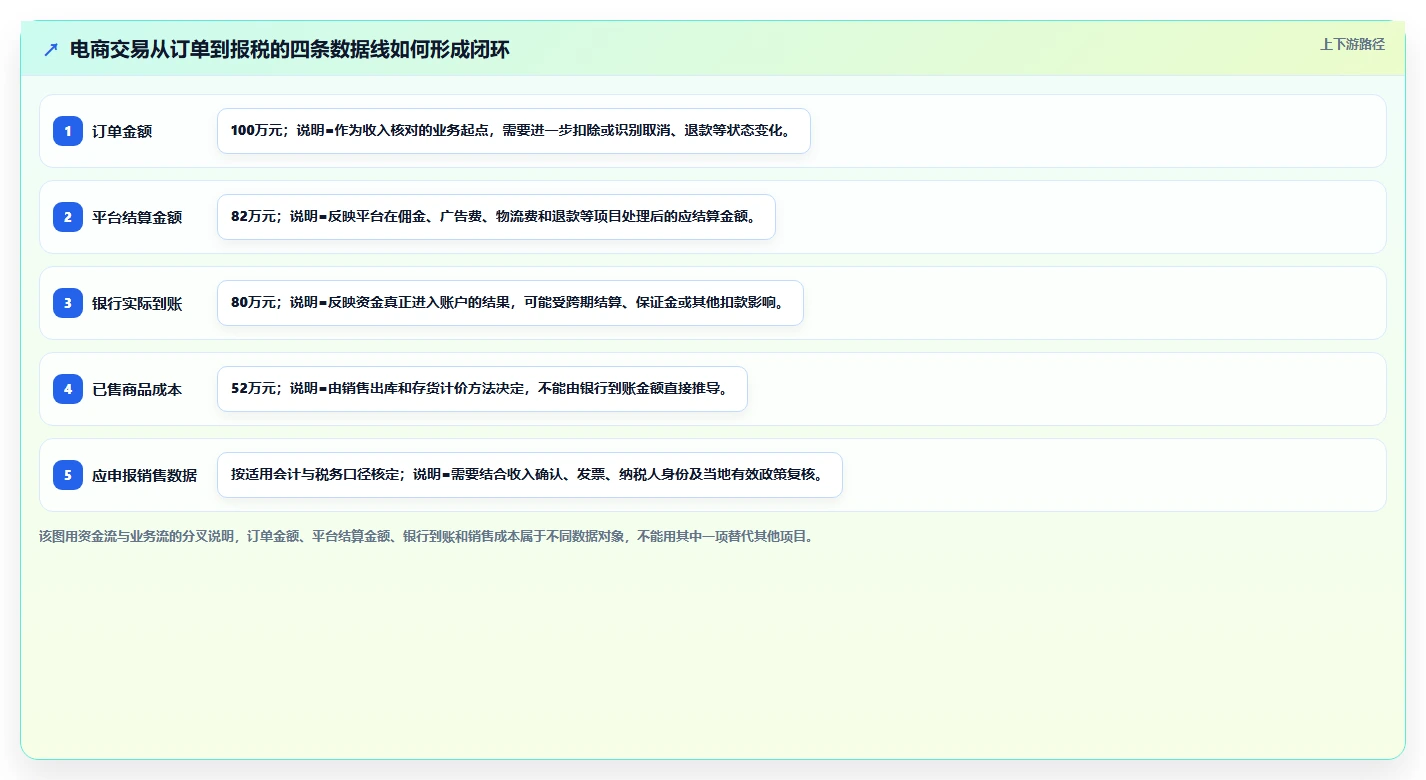1426x780 pixels.
Task: Select the 订单金额 label
Action: point(122,131)
